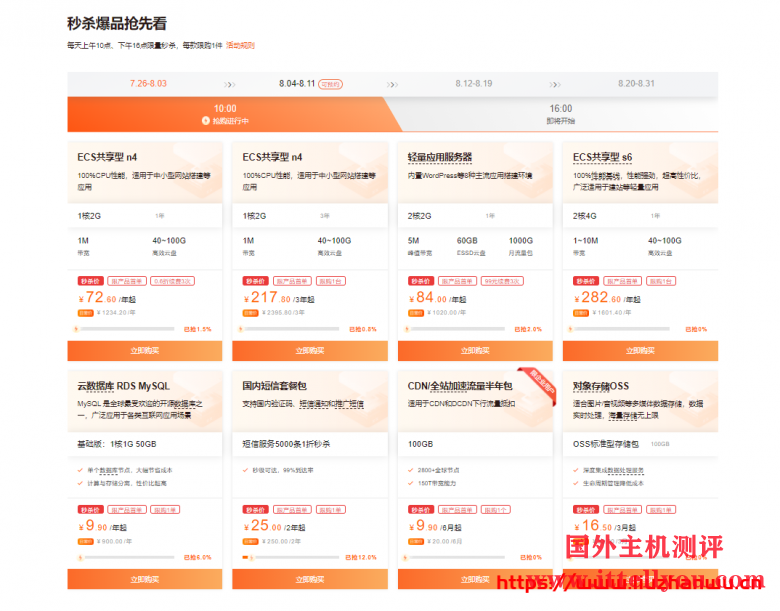Image resolution: width=780 pixels, height=611 pixels.
Task: Click the 秒杀价 badge on the CDN card
Action: (x=421, y=509)
